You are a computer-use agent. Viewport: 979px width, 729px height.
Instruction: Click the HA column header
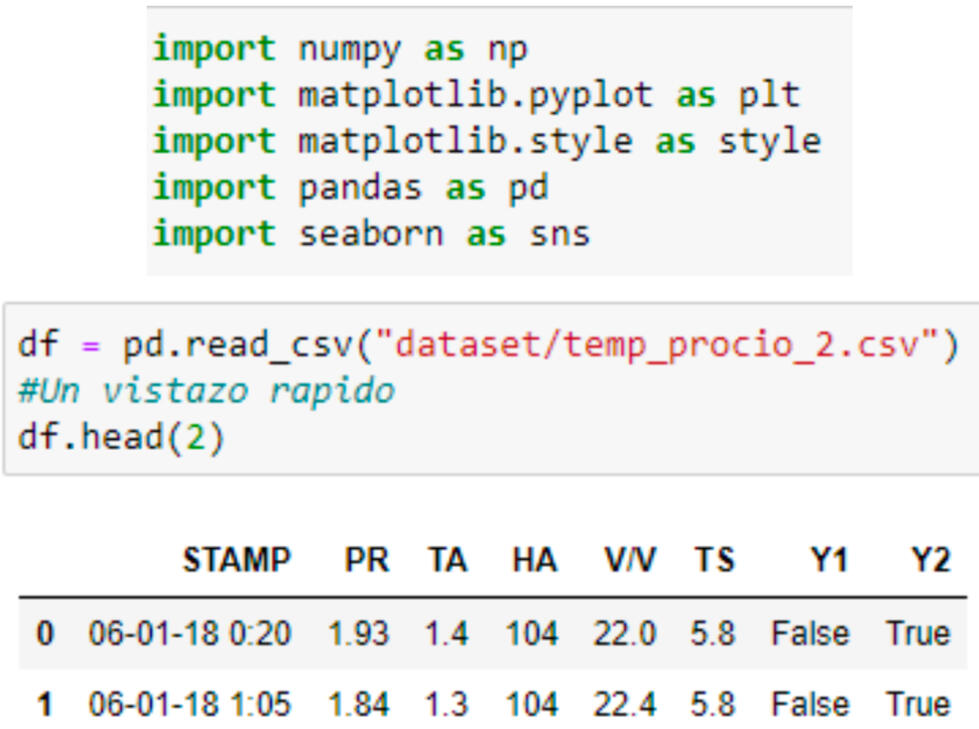click(534, 561)
